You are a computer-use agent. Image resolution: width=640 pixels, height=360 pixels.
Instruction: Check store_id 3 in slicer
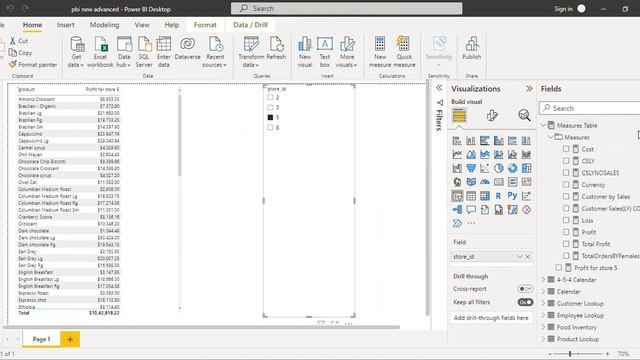tap(270, 108)
